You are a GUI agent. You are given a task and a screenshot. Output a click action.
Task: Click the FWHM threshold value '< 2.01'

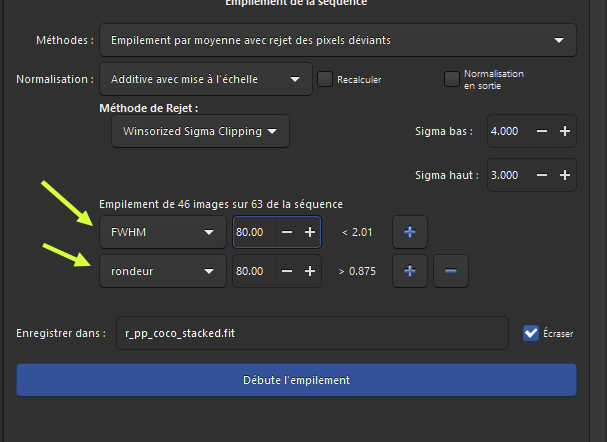(x=357, y=232)
